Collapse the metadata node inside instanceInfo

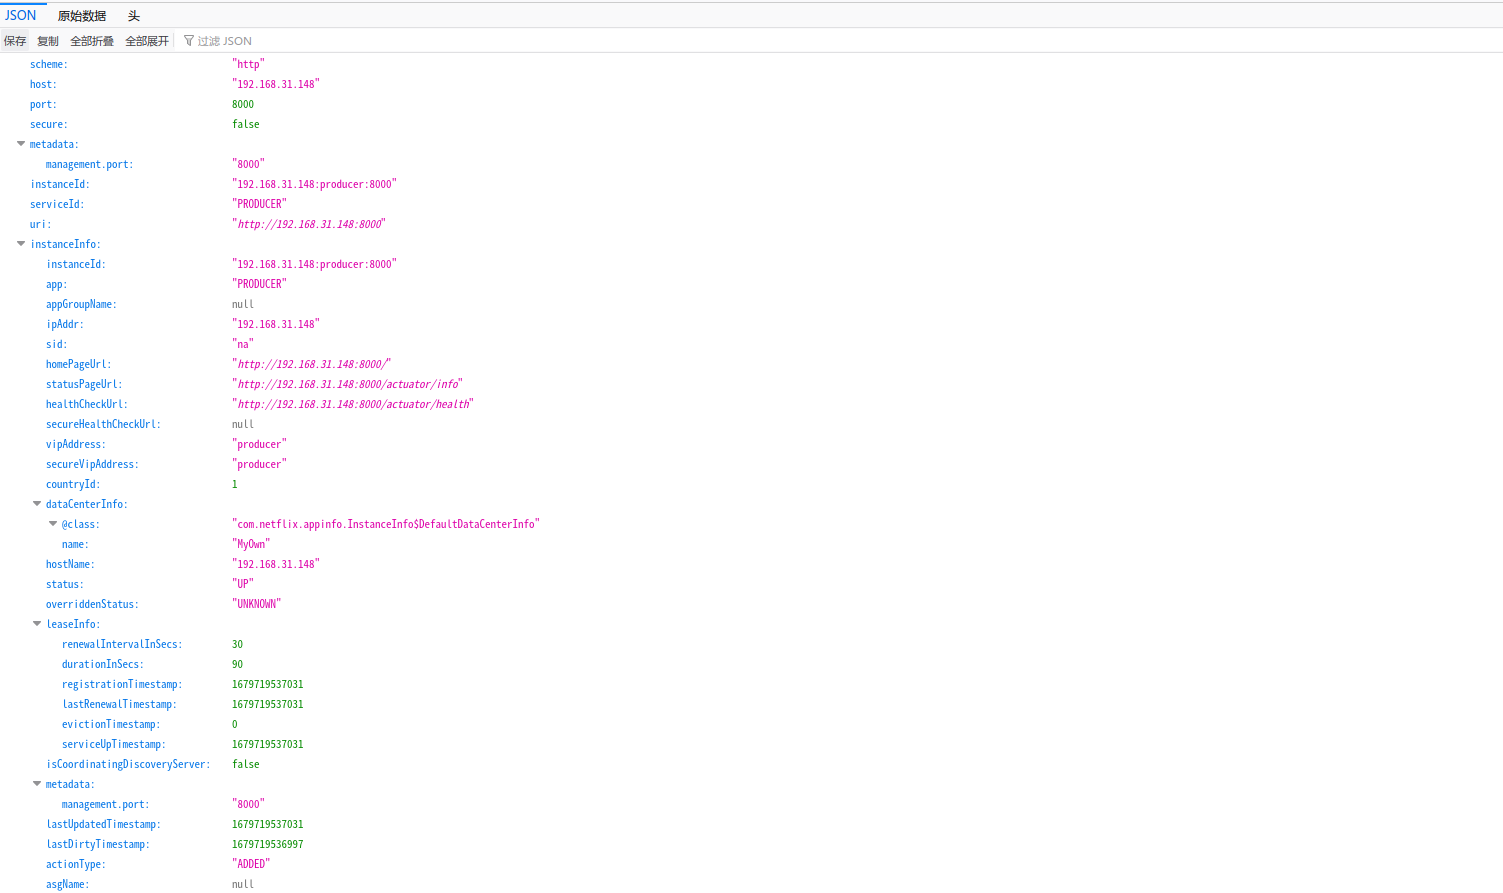36,783
